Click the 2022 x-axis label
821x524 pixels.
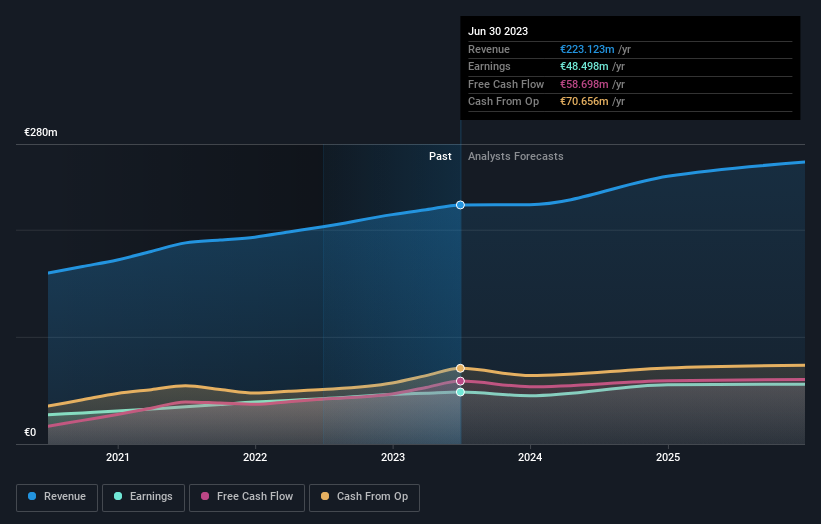(255, 457)
